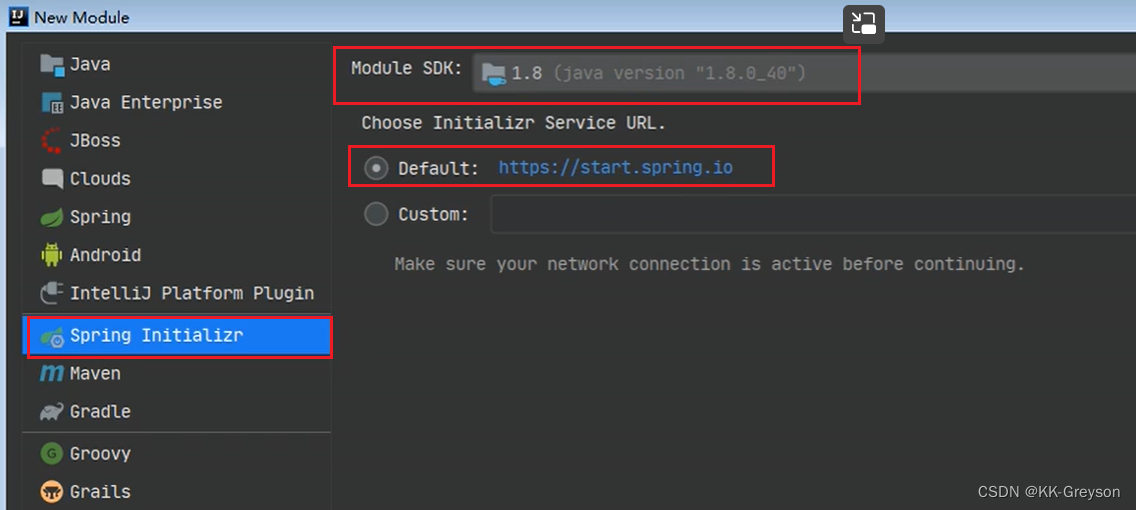The height and width of the screenshot is (510, 1136).
Task: Click the Java Enterprise icon
Action: tap(52, 103)
